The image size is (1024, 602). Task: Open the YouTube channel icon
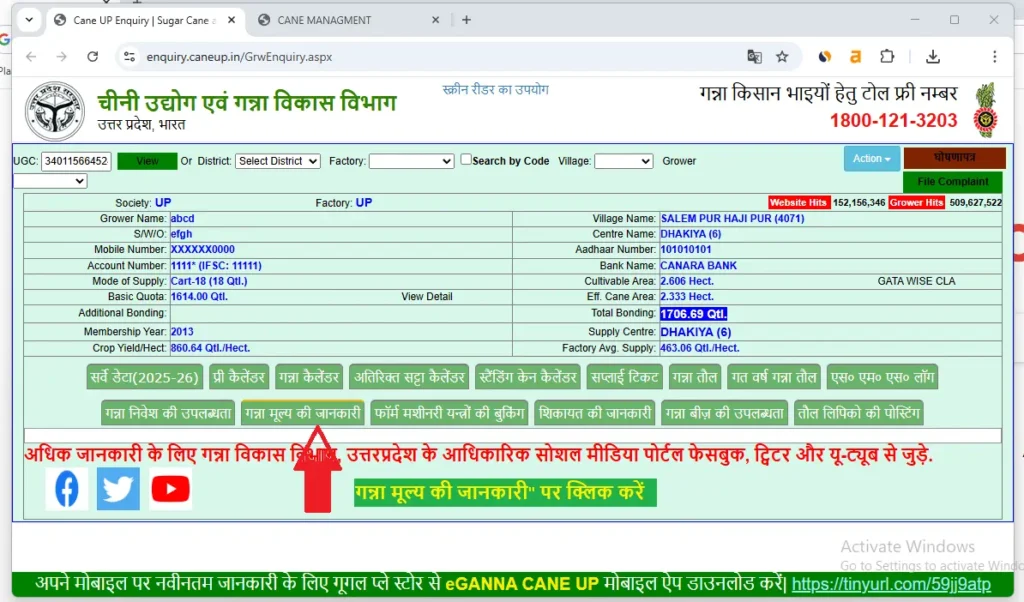(170, 488)
